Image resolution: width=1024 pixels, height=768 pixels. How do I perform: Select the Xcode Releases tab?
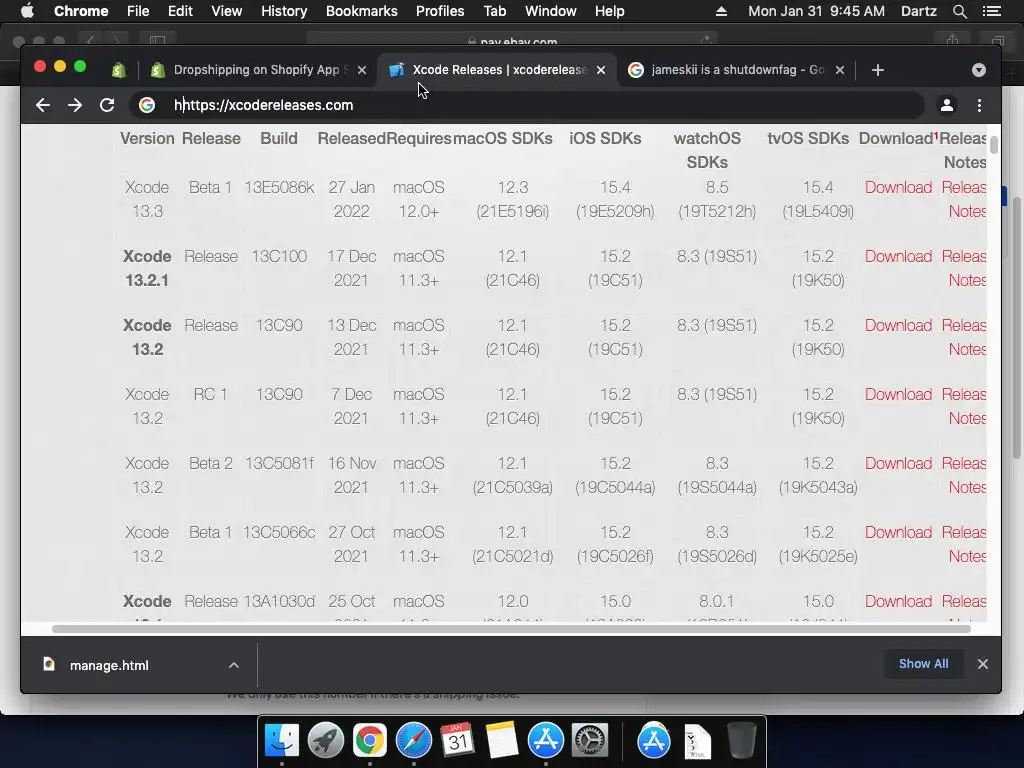pyautogui.click(x=498, y=70)
